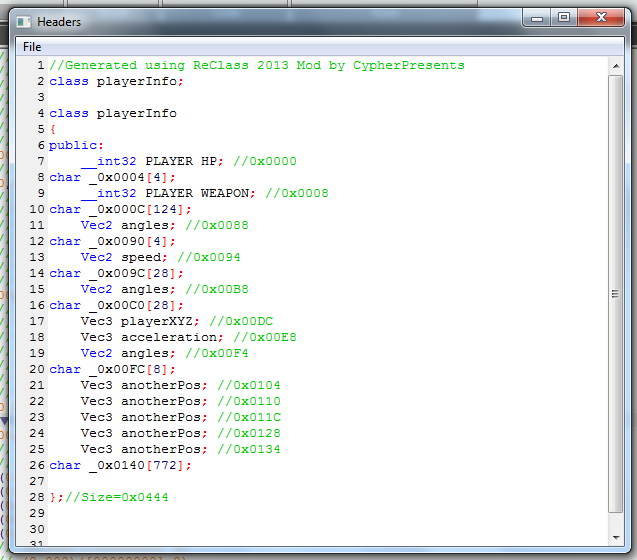Click 'Vec3 anotherPos; //0x0128' line
This screenshot has width=637, height=560.
180,433
